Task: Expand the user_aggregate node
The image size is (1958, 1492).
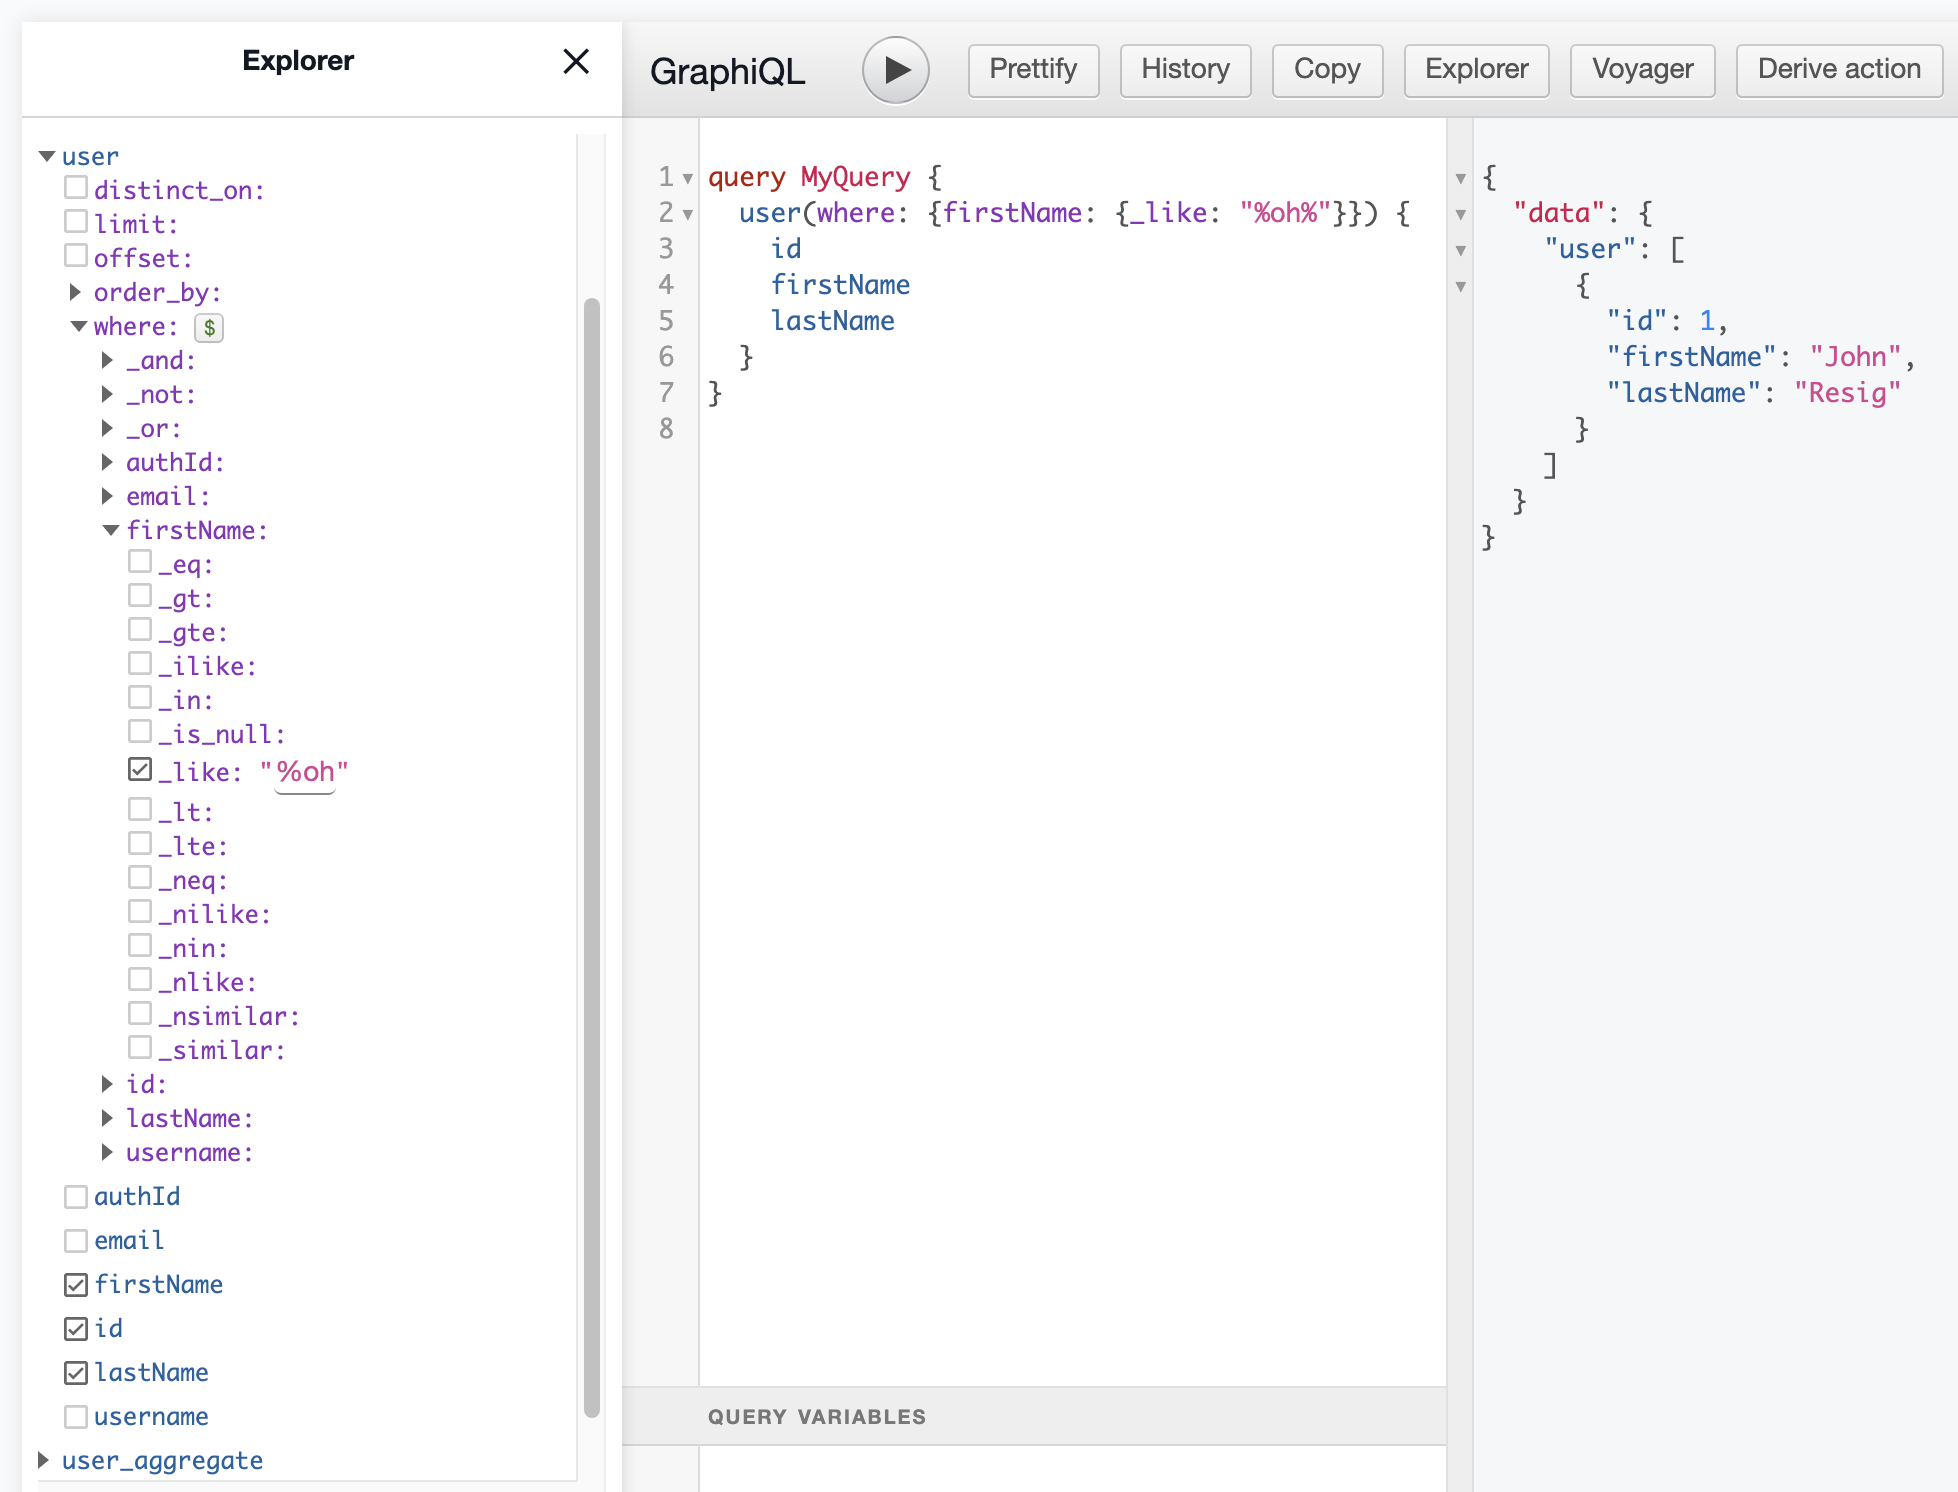Action: pos(43,1460)
